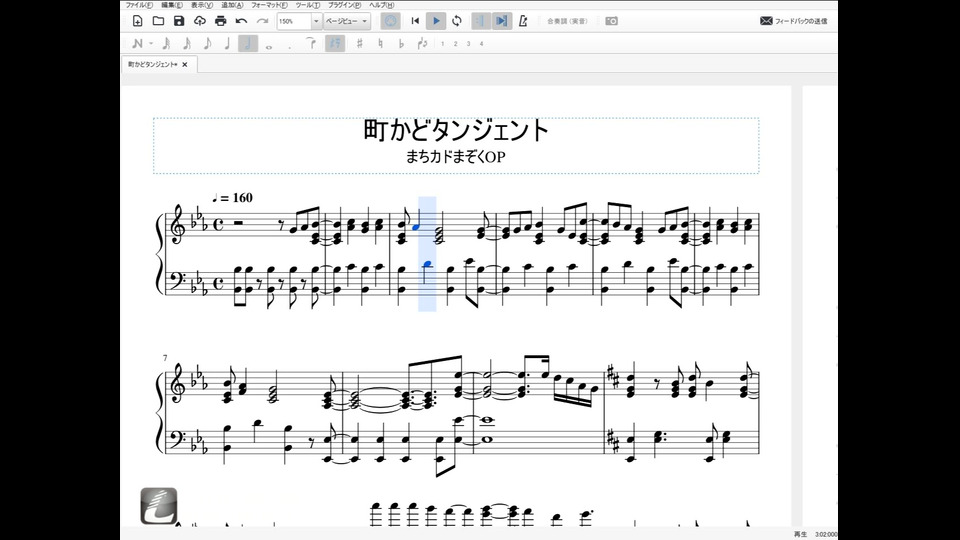Toggle note input mode (N icon)
Screen dimensions: 960x540
point(137,43)
